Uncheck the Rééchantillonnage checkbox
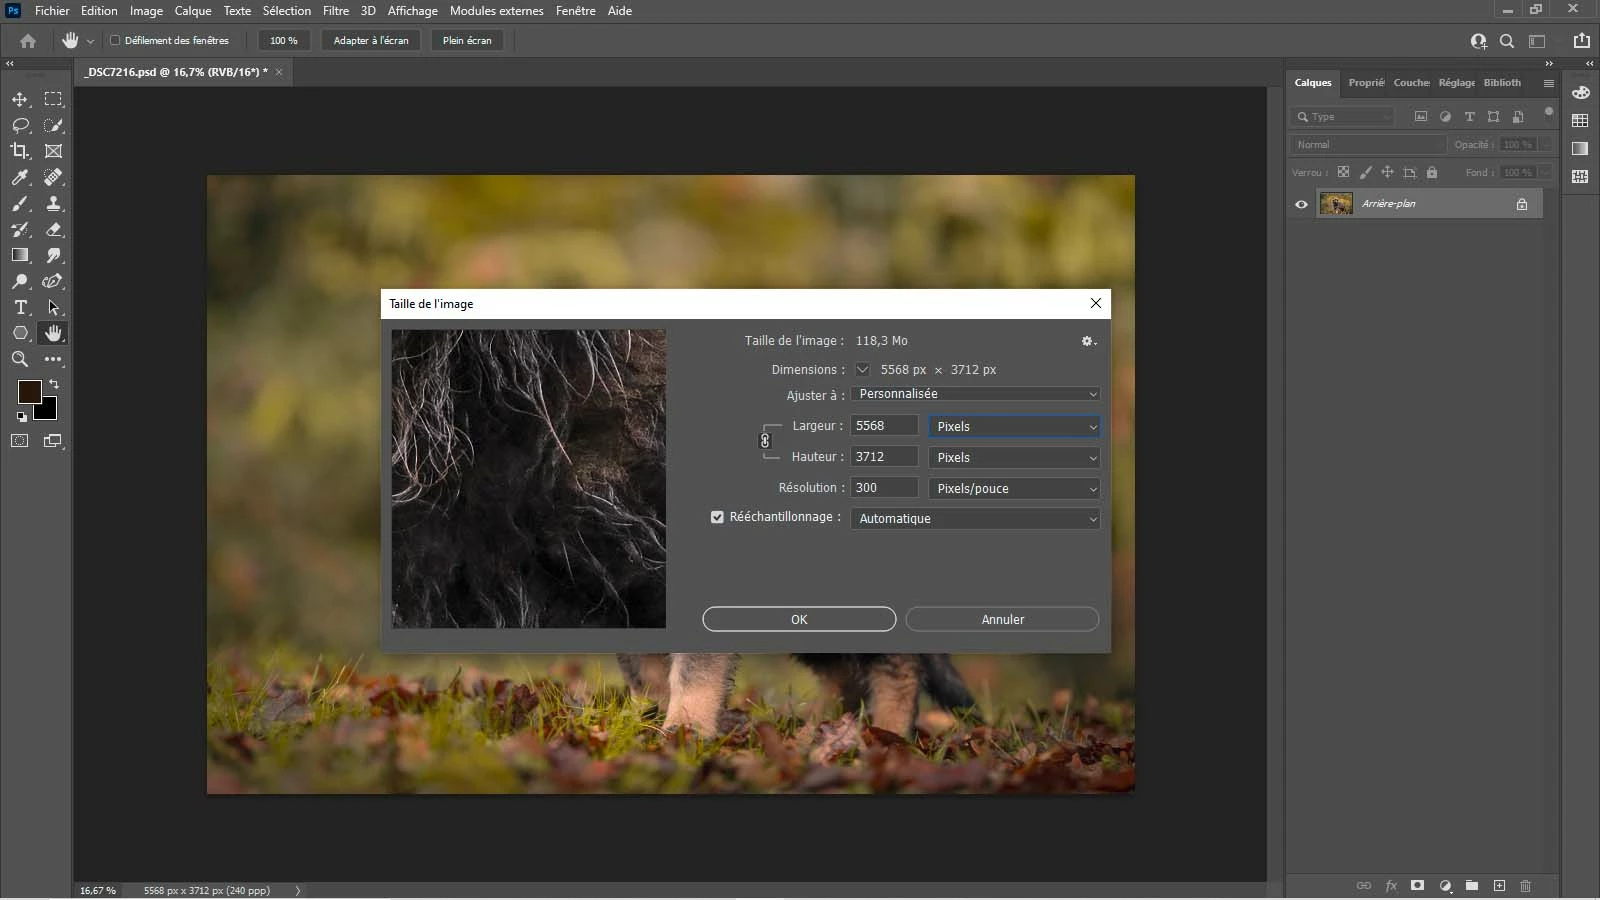The width and height of the screenshot is (1600, 900). pos(717,517)
